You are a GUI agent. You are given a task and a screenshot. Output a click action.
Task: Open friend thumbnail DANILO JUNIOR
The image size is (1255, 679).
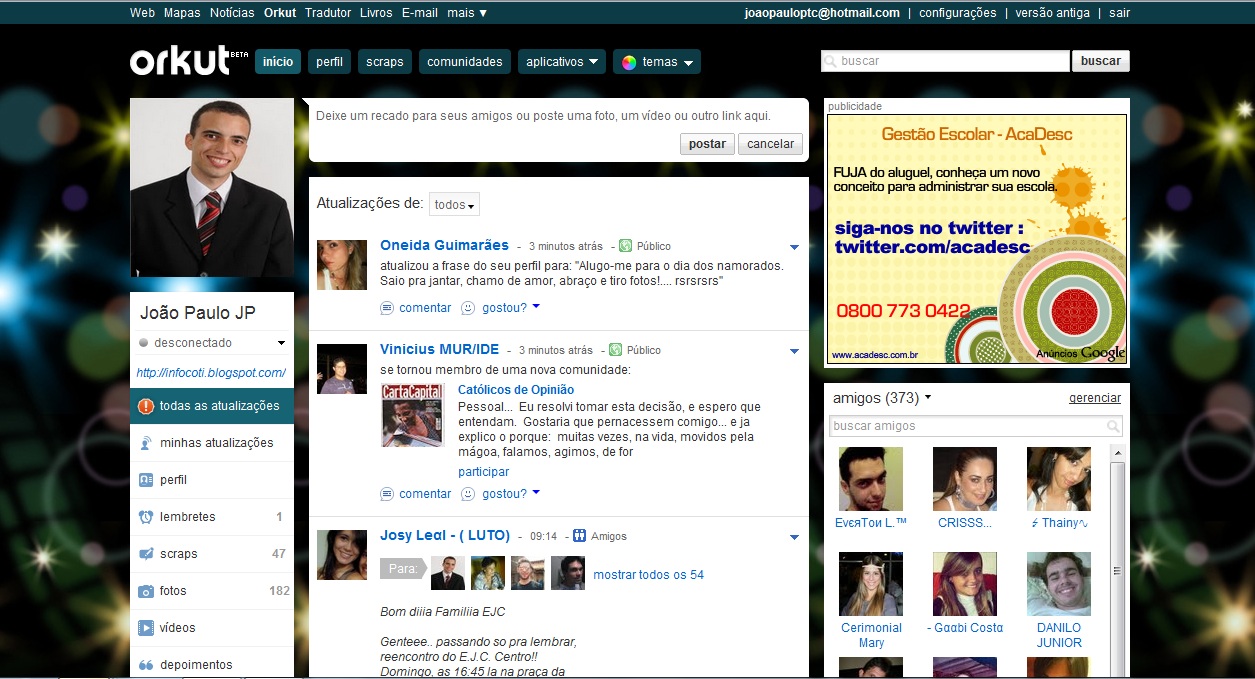[x=1059, y=584]
